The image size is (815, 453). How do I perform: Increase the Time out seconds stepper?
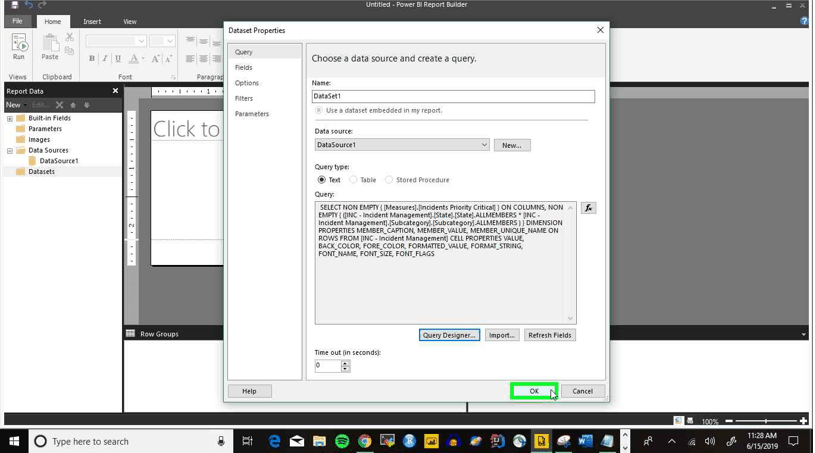(x=345, y=363)
